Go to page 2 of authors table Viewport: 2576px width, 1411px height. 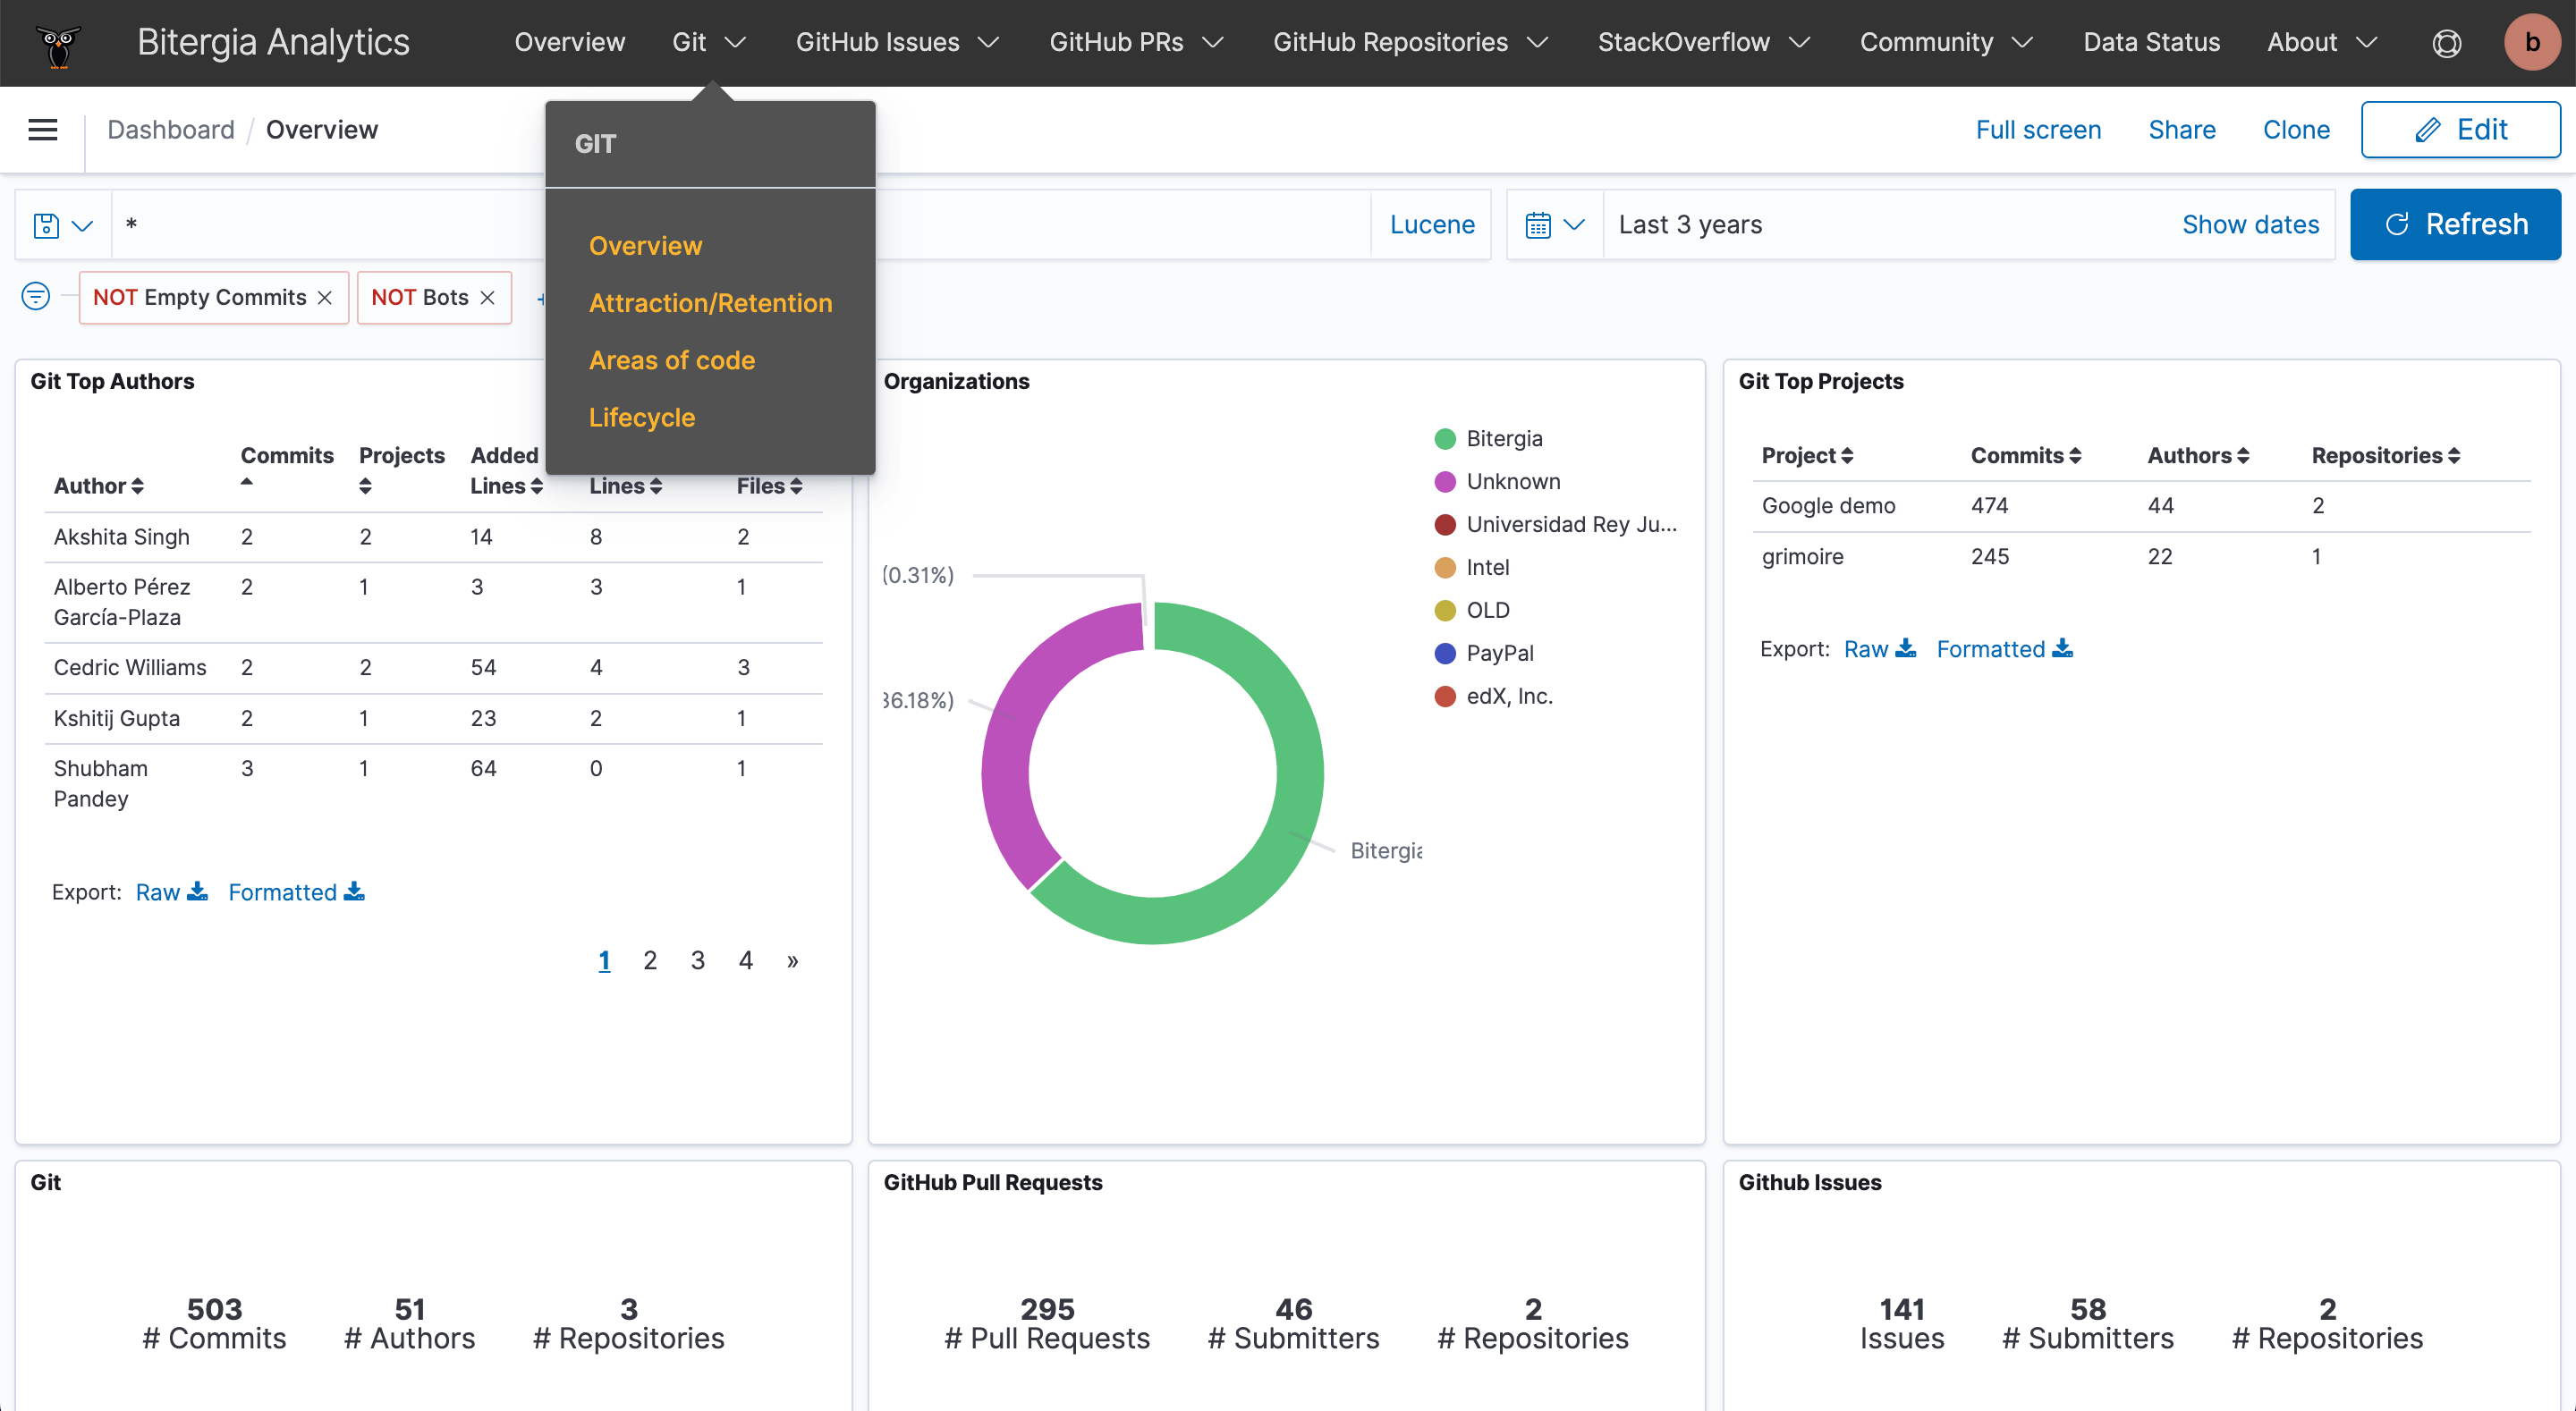pyautogui.click(x=650, y=961)
